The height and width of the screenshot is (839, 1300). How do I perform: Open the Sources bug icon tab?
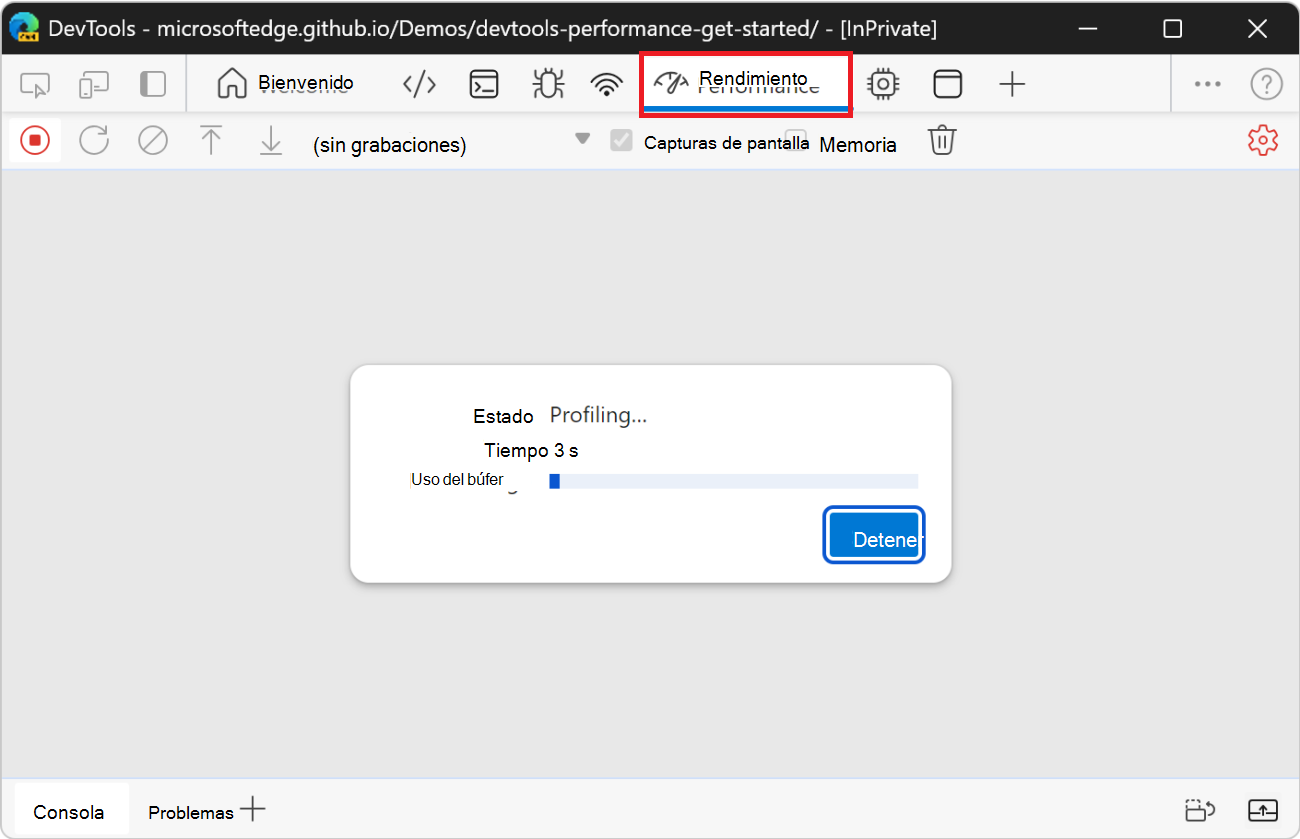(x=547, y=84)
